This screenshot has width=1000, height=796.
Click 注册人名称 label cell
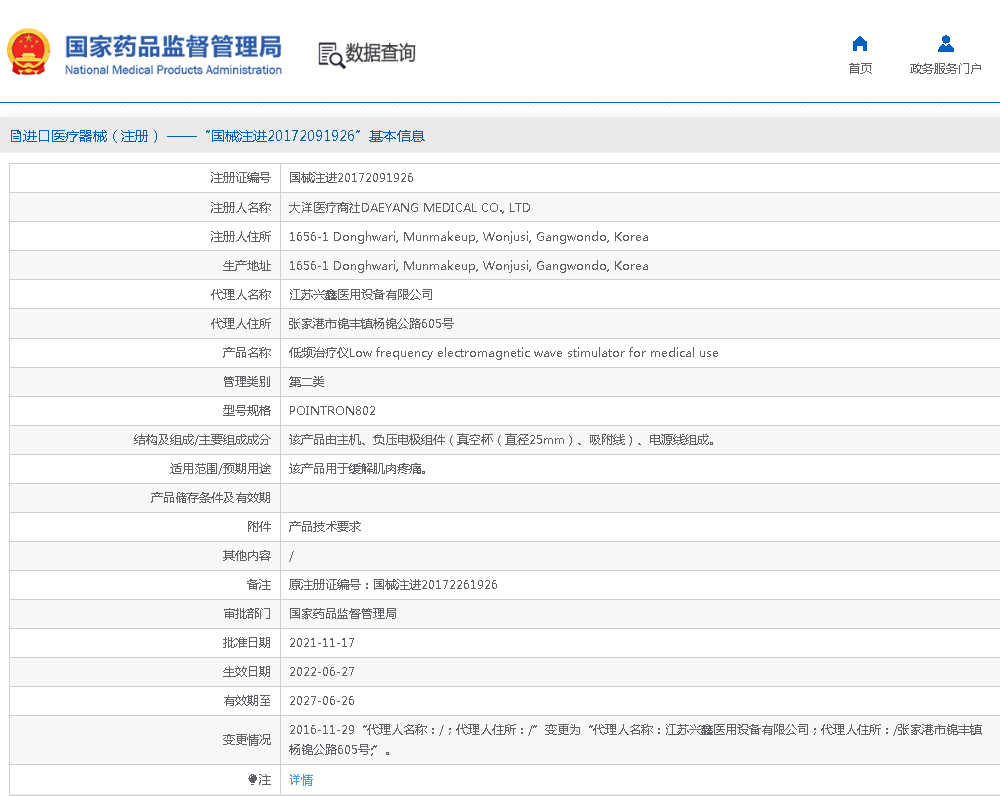point(145,207)
